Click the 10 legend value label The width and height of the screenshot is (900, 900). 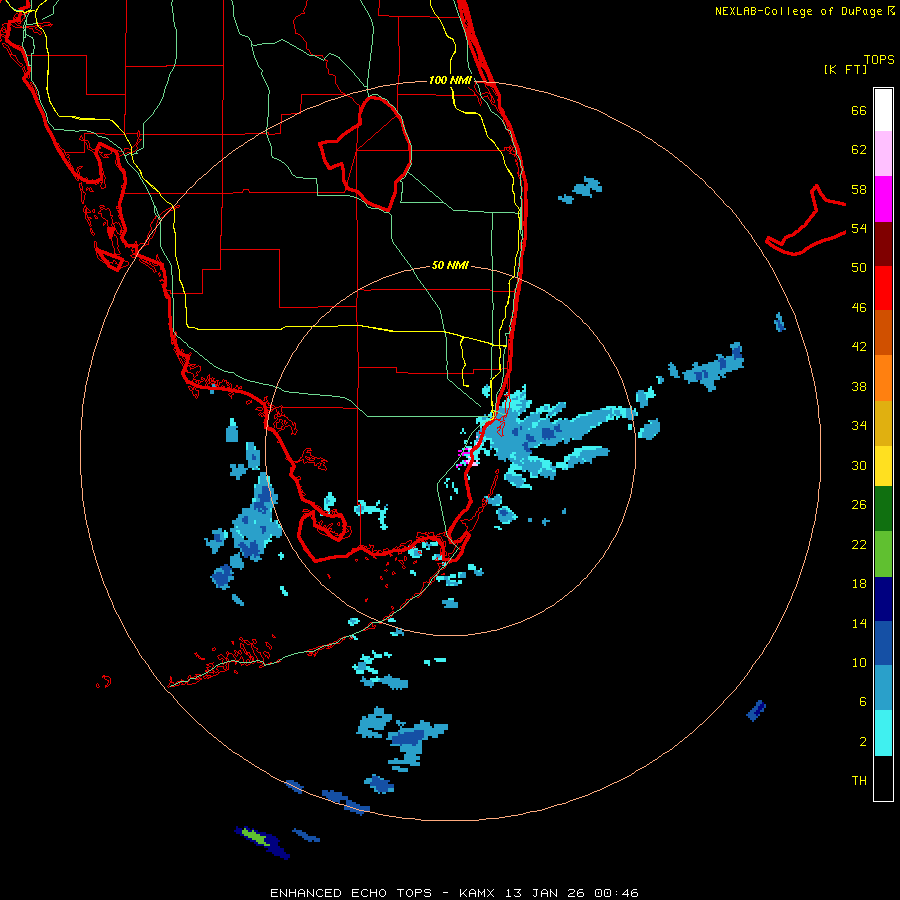pyautogui.click(x=859, y=663)
